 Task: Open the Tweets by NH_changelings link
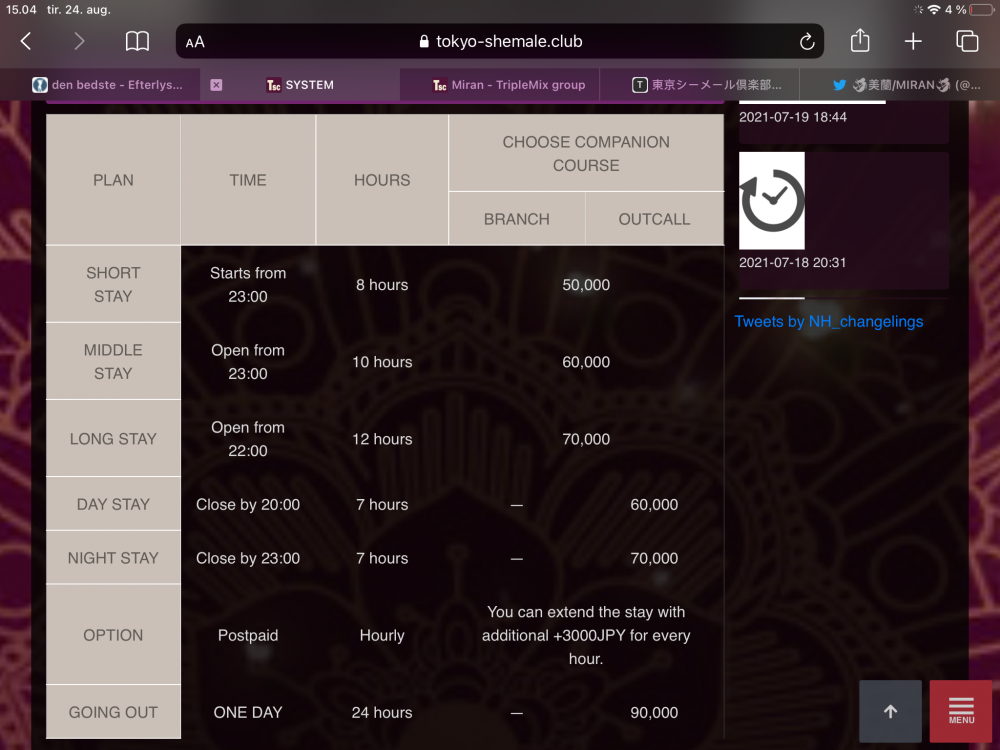tap(829, 322)
